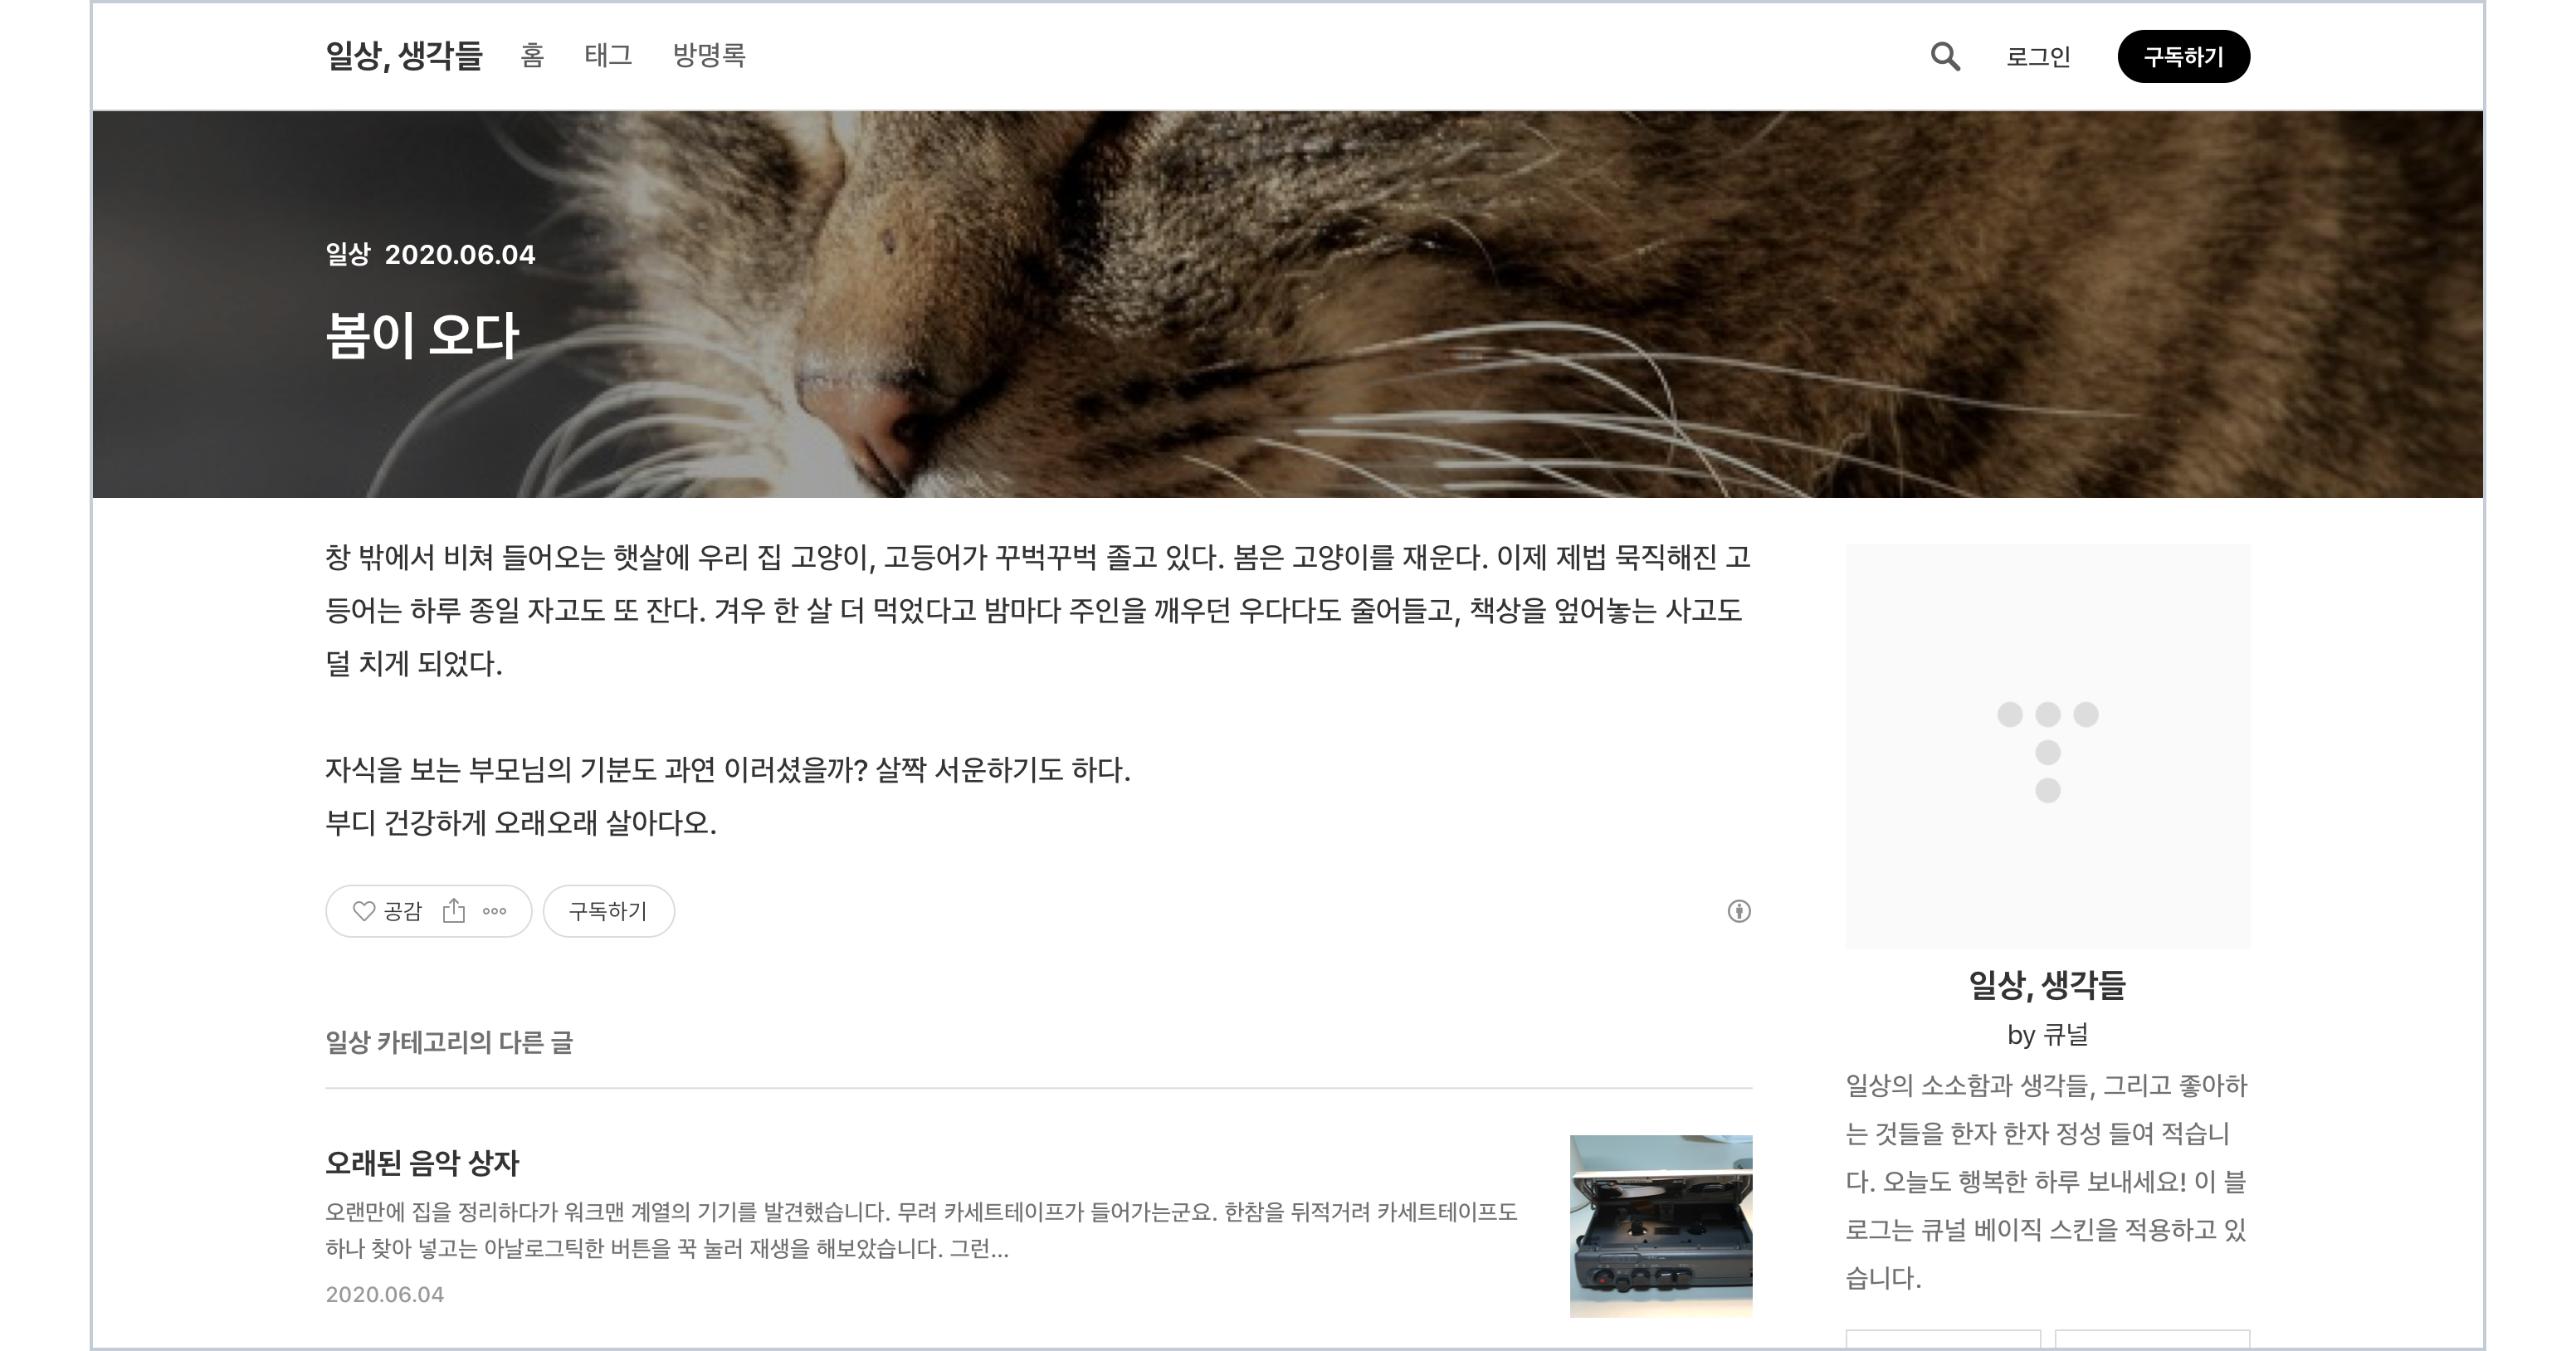This screenshot has width=2576, height=1351.
Task: Click the 로그인 link
Action: click(2038, 57)
